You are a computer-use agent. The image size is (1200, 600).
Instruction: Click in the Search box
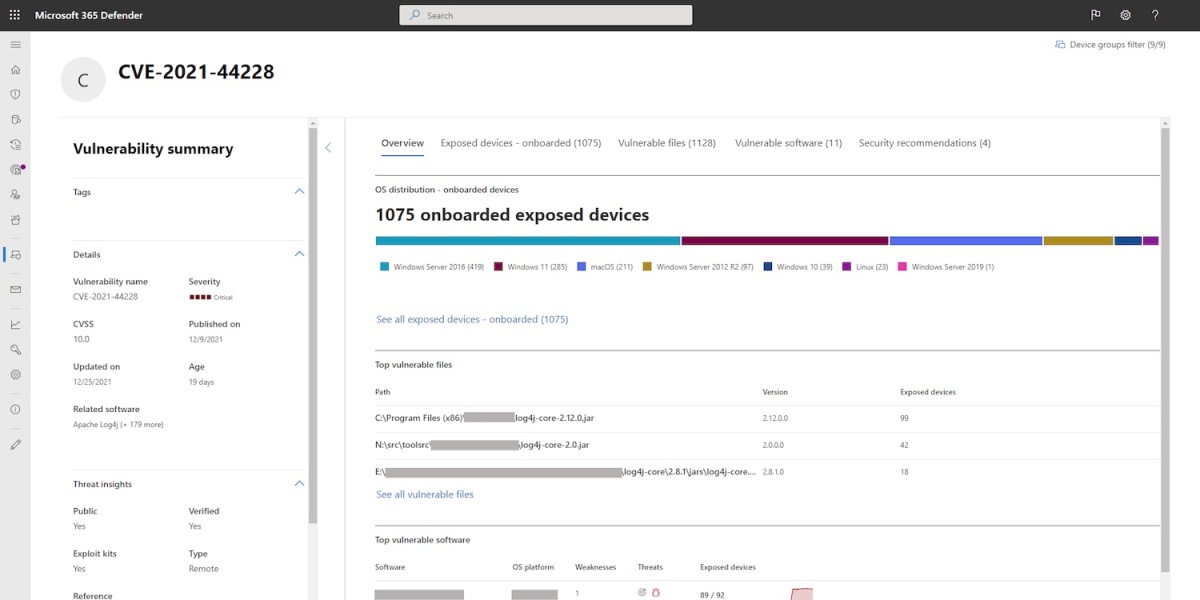(545, 15)
